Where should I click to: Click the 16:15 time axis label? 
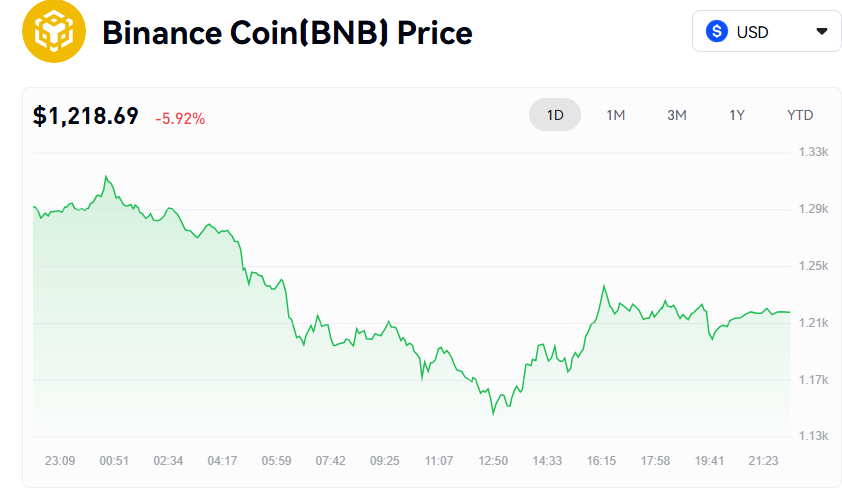coord(601,460)
